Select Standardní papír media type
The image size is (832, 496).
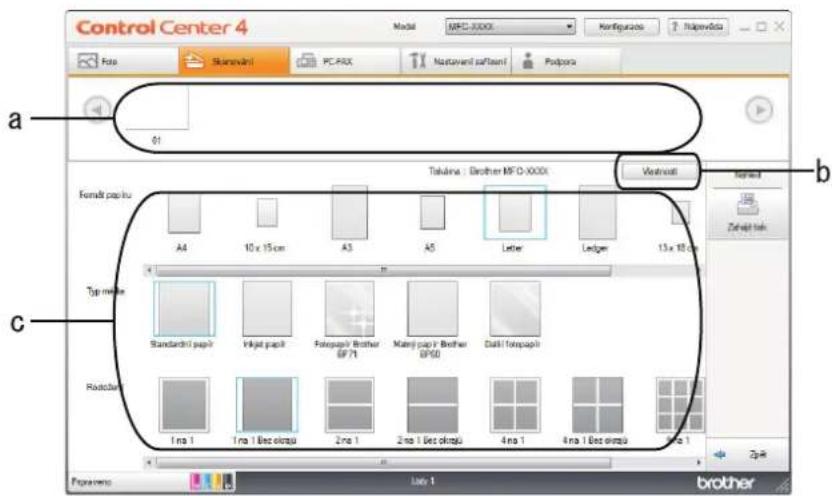[184, 309]
